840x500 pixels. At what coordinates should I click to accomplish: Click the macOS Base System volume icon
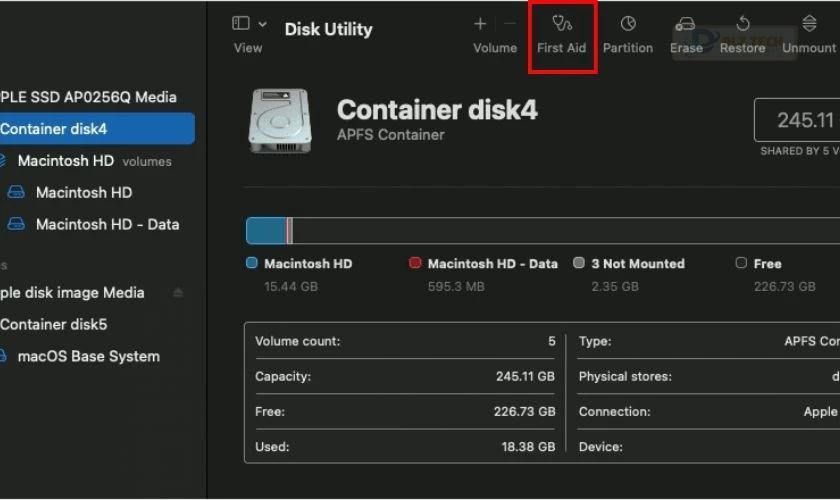coord(3,356)
